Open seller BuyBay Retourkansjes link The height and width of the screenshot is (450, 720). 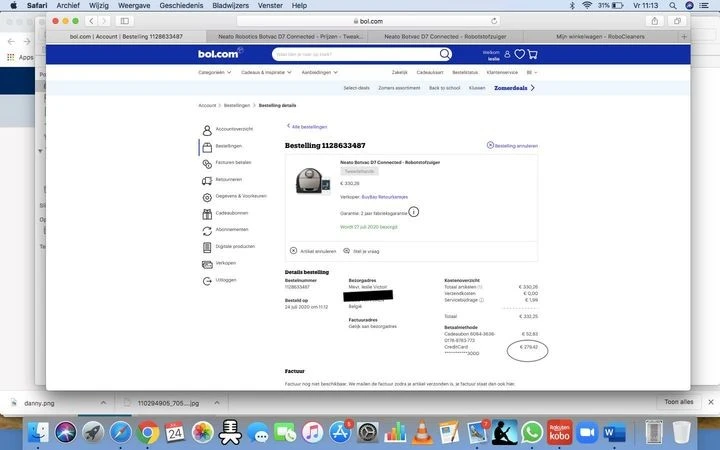pos(384,197)
